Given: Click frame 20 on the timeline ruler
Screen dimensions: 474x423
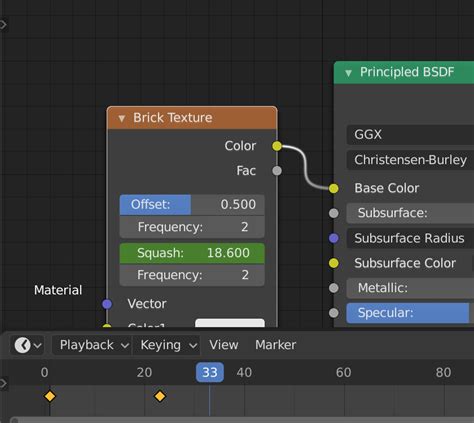Looking at the screenshot, I should click(x=144, y=373).
